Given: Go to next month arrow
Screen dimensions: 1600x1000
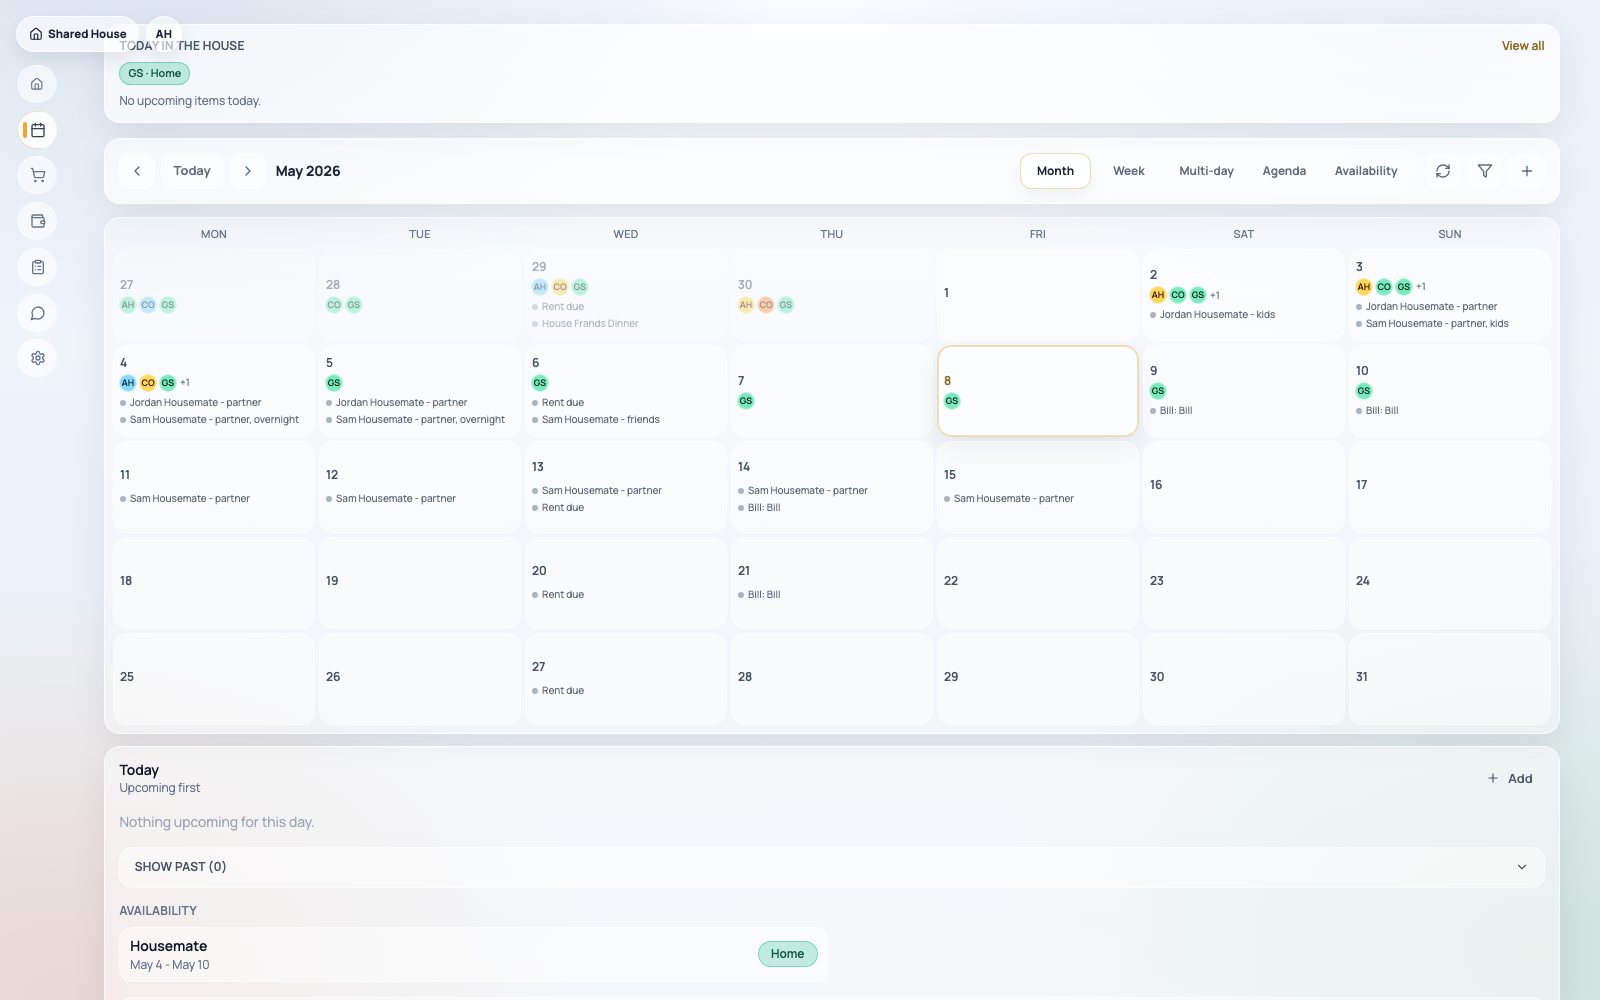Looking at the screenshot, I should [248, 171].
